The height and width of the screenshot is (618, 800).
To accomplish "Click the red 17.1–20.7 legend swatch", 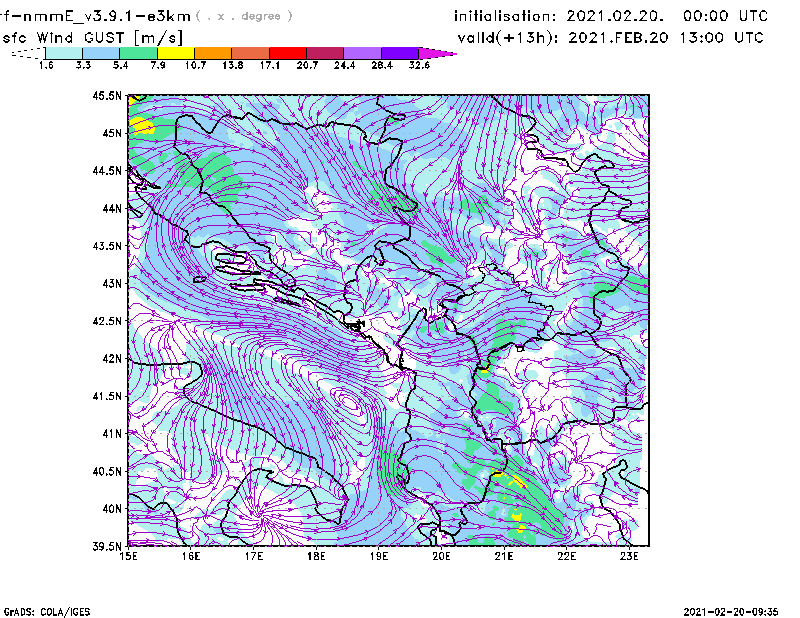I will 288,53.
